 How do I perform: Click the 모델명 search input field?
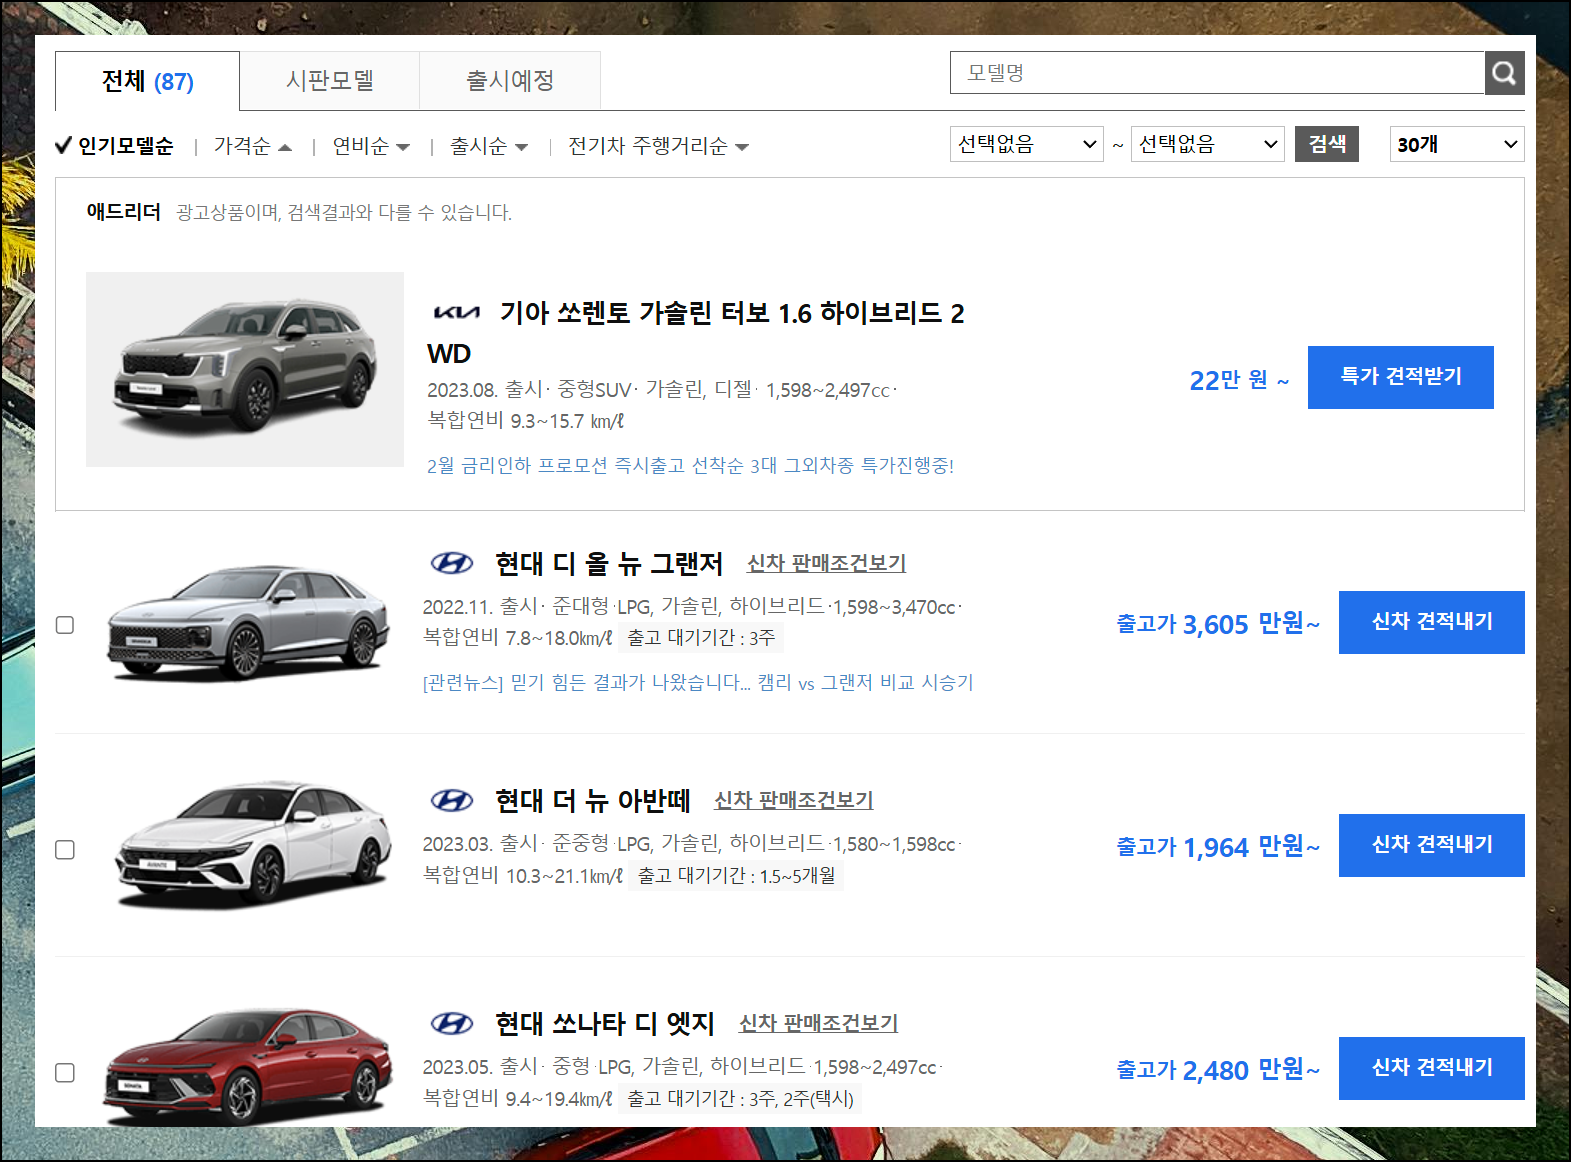(1217, 73)
